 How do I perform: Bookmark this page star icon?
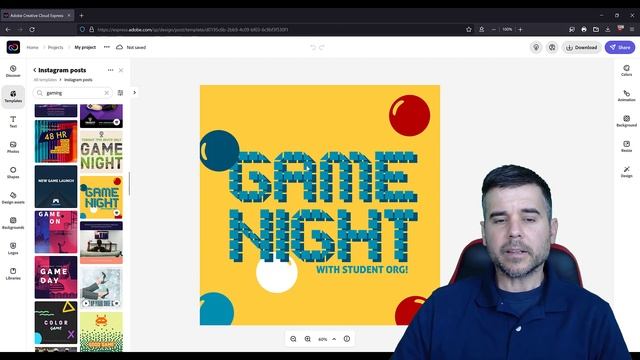(469, 29)
